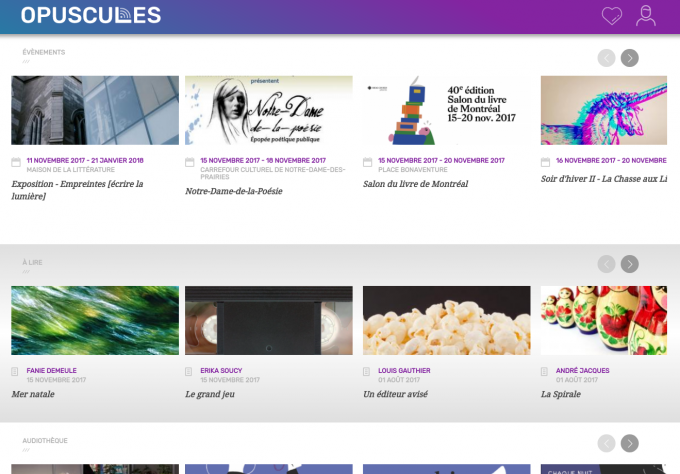Click document icon beside Fanie Demeule
680x474 pixels.
tap(15, 372)
